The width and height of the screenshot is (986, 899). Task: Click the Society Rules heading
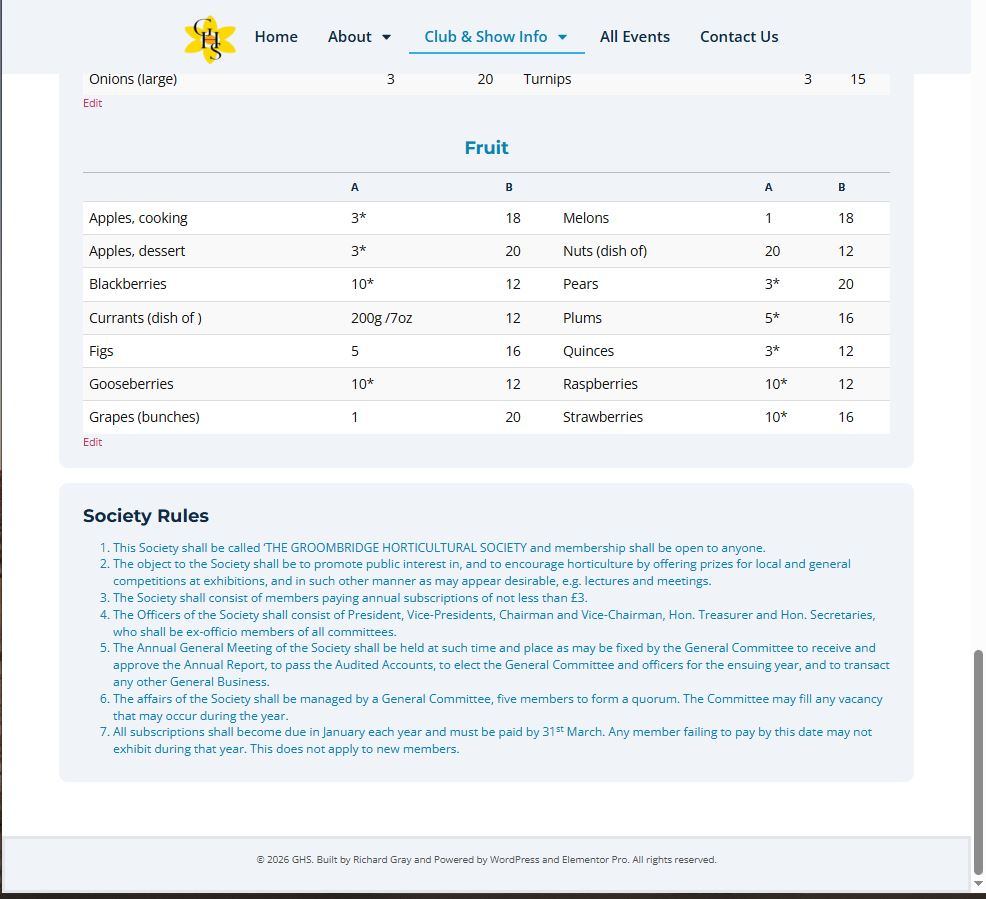[x=146, y=516]
